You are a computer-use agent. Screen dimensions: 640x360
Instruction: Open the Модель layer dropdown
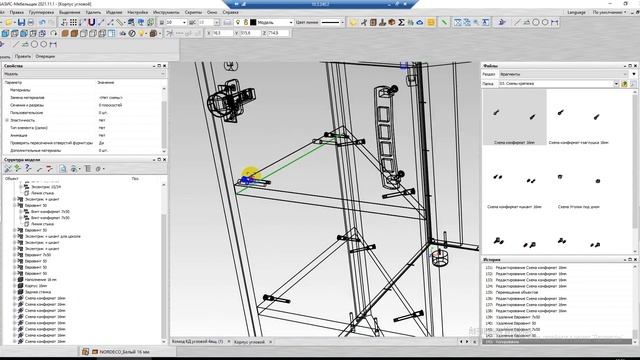[291, 22]
